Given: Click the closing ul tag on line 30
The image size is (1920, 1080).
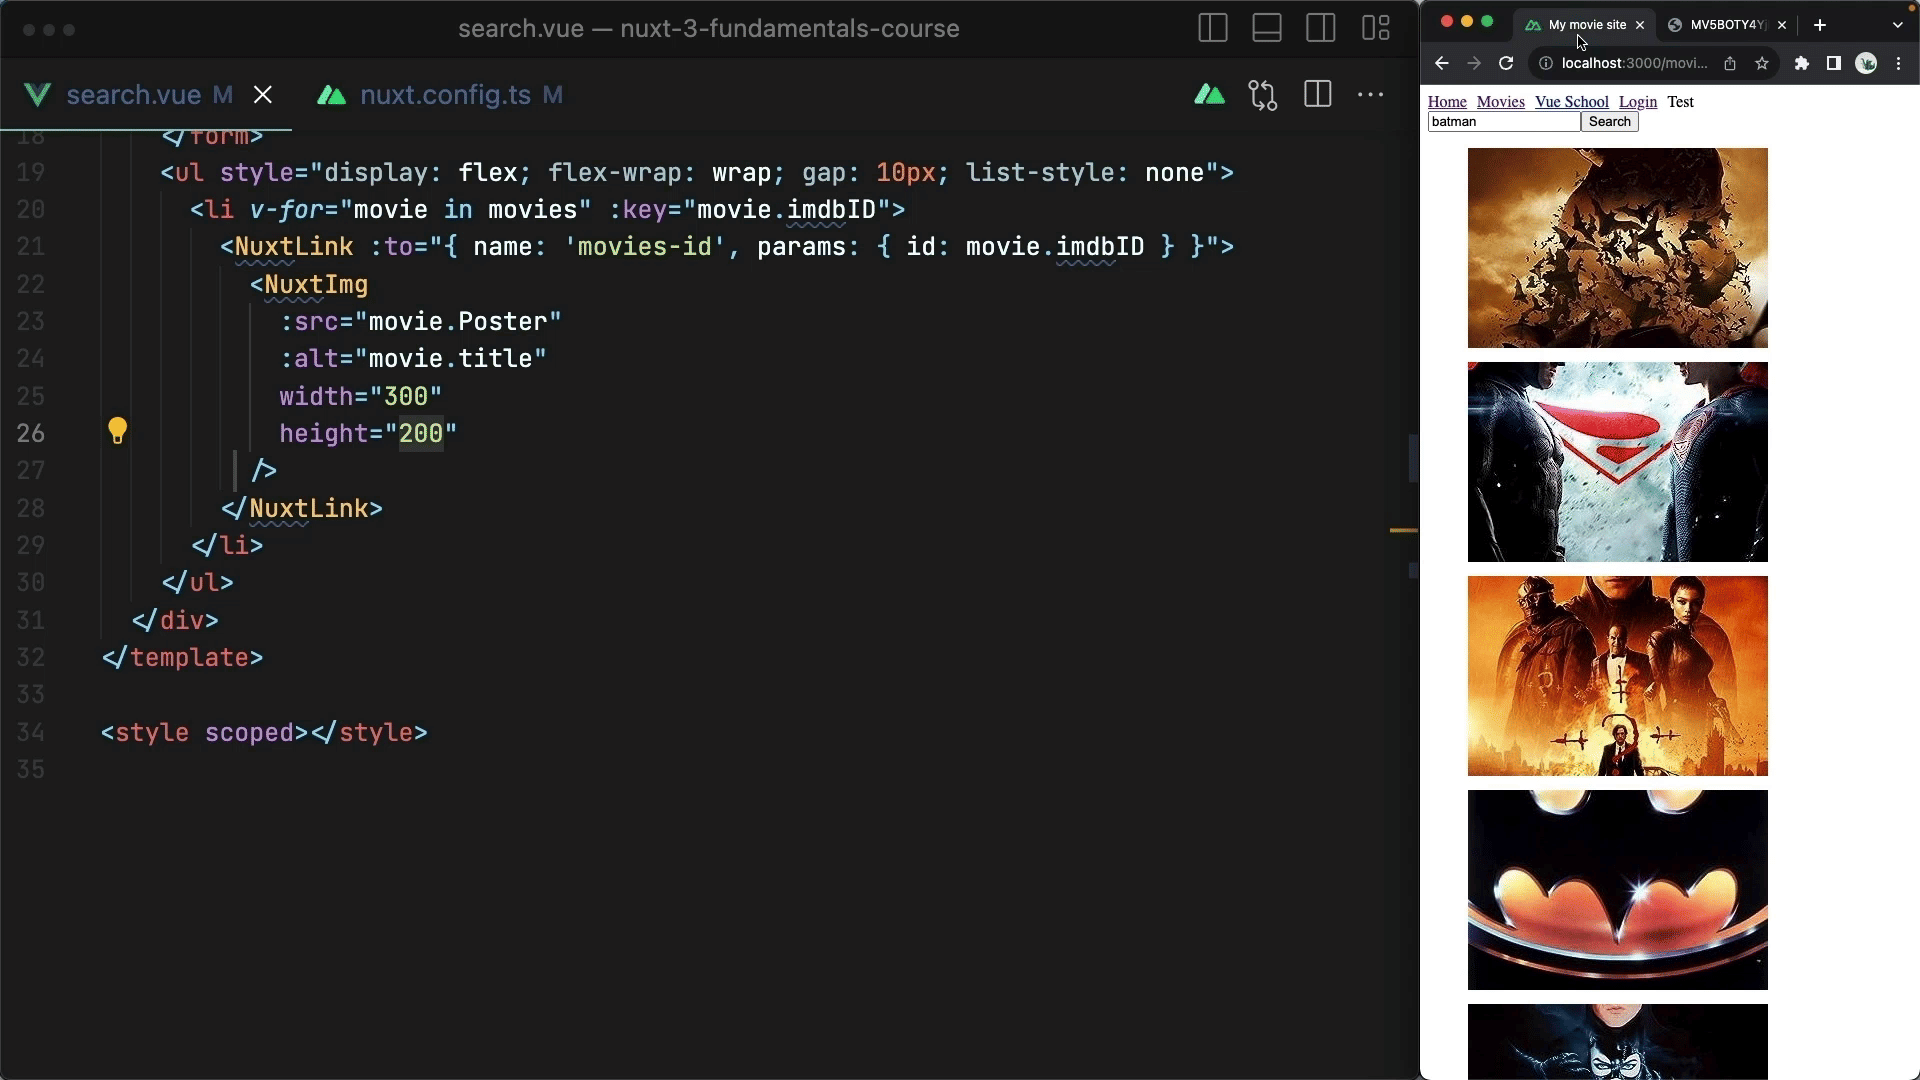Looking at the screenshot, I should click(x=198, y=582).
